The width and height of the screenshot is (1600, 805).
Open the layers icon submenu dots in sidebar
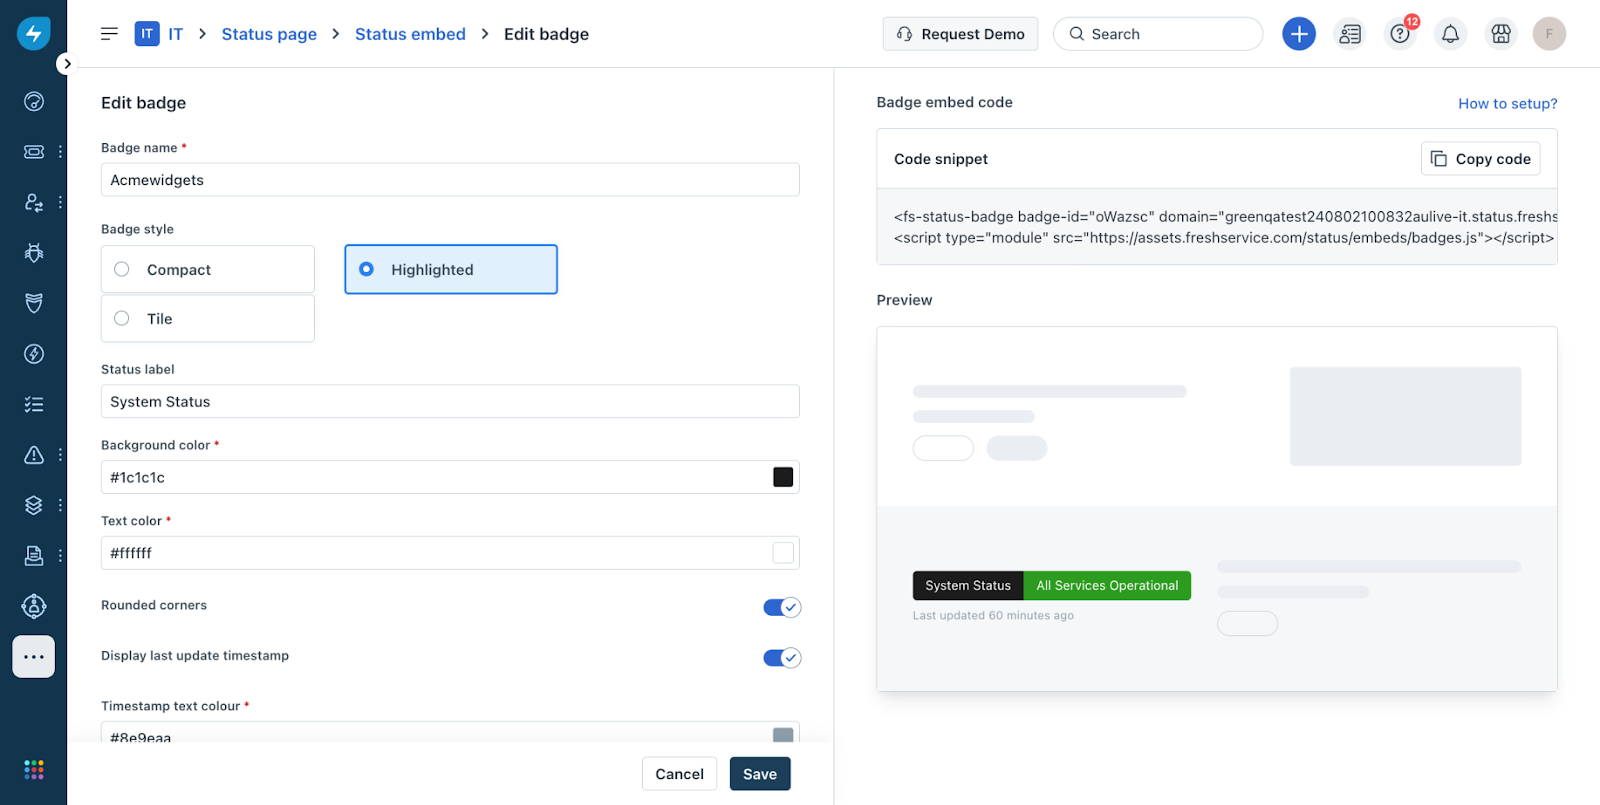coord(60,505)
